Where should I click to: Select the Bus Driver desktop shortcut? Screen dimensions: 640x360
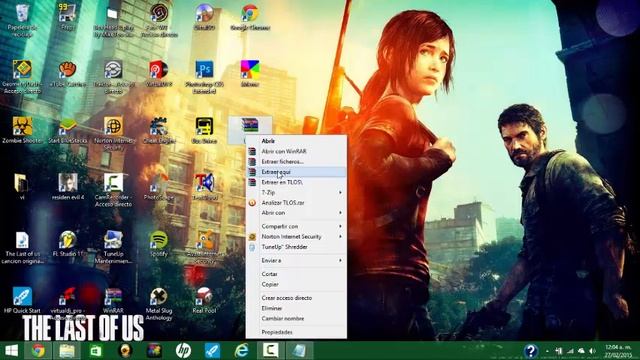[204, 130]
